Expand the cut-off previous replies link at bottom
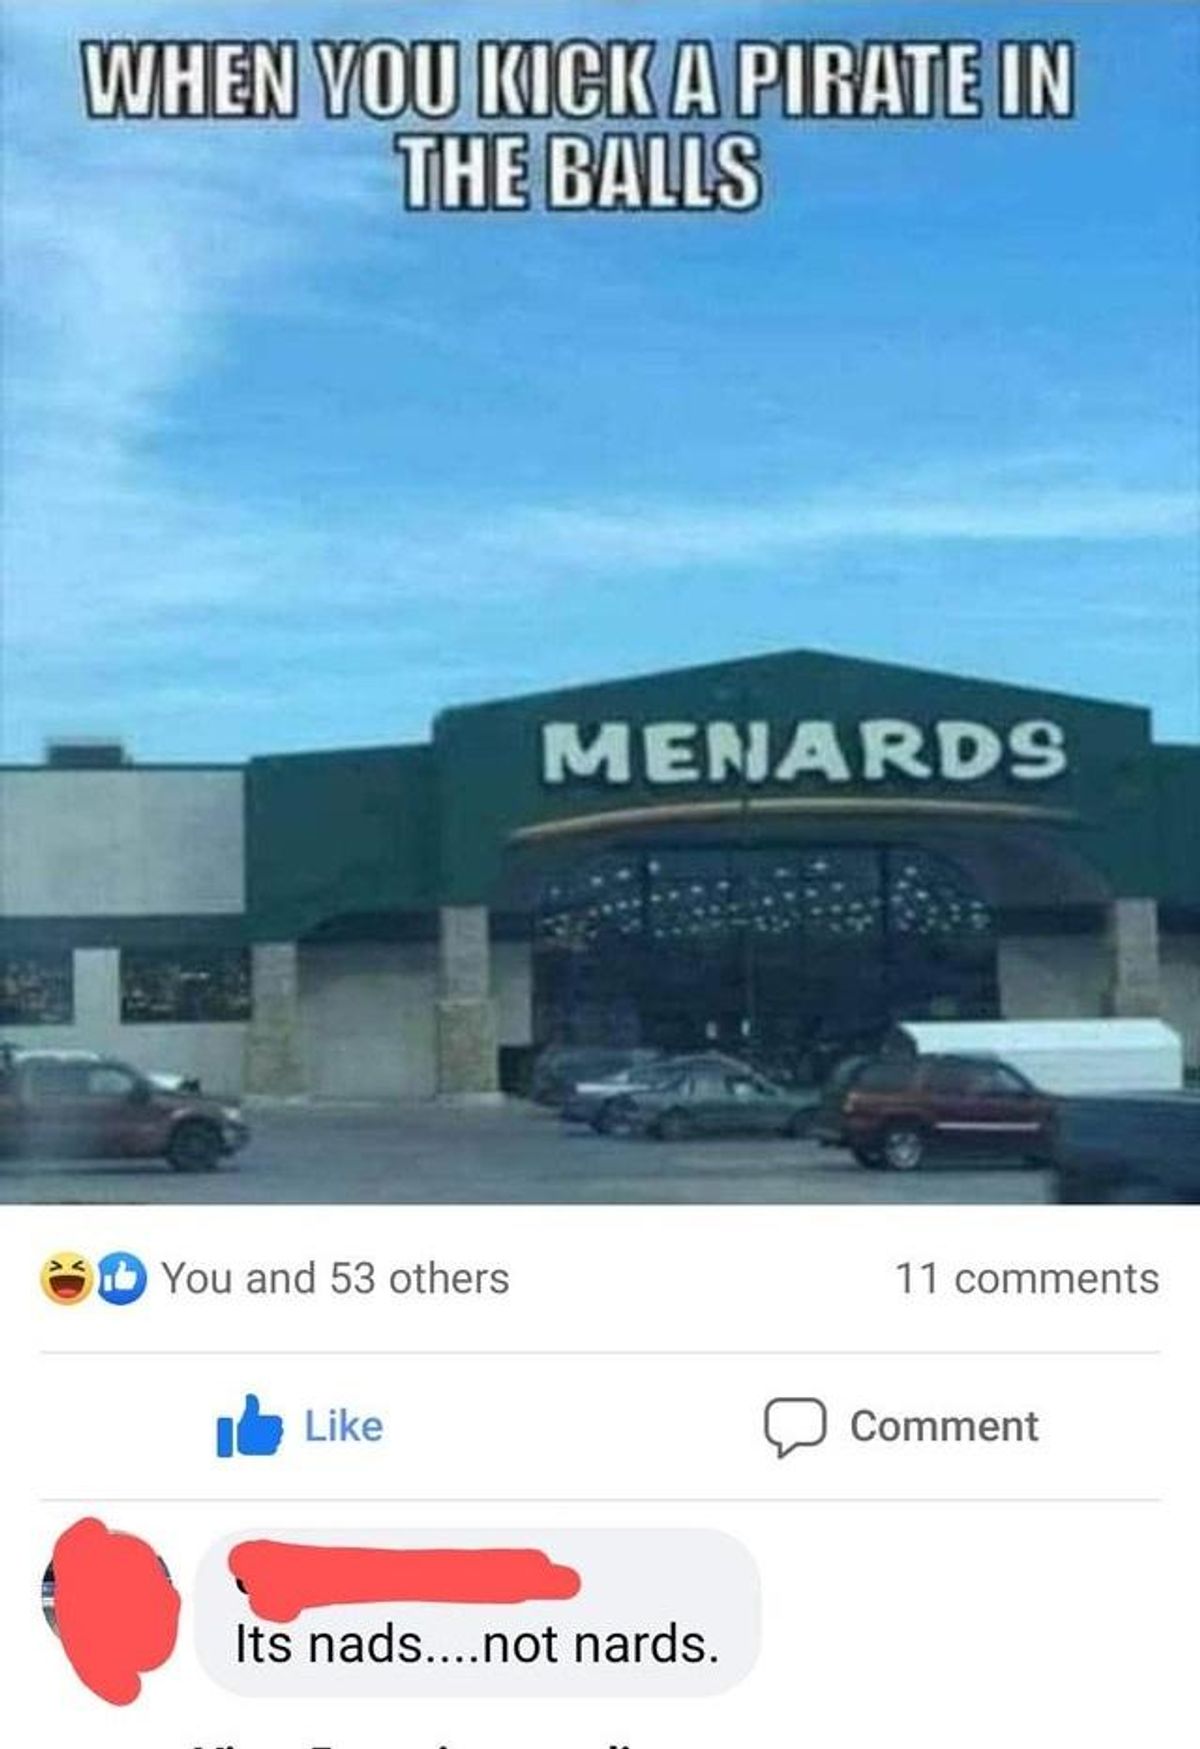1200x1749 pixels. click(420, 1743)
